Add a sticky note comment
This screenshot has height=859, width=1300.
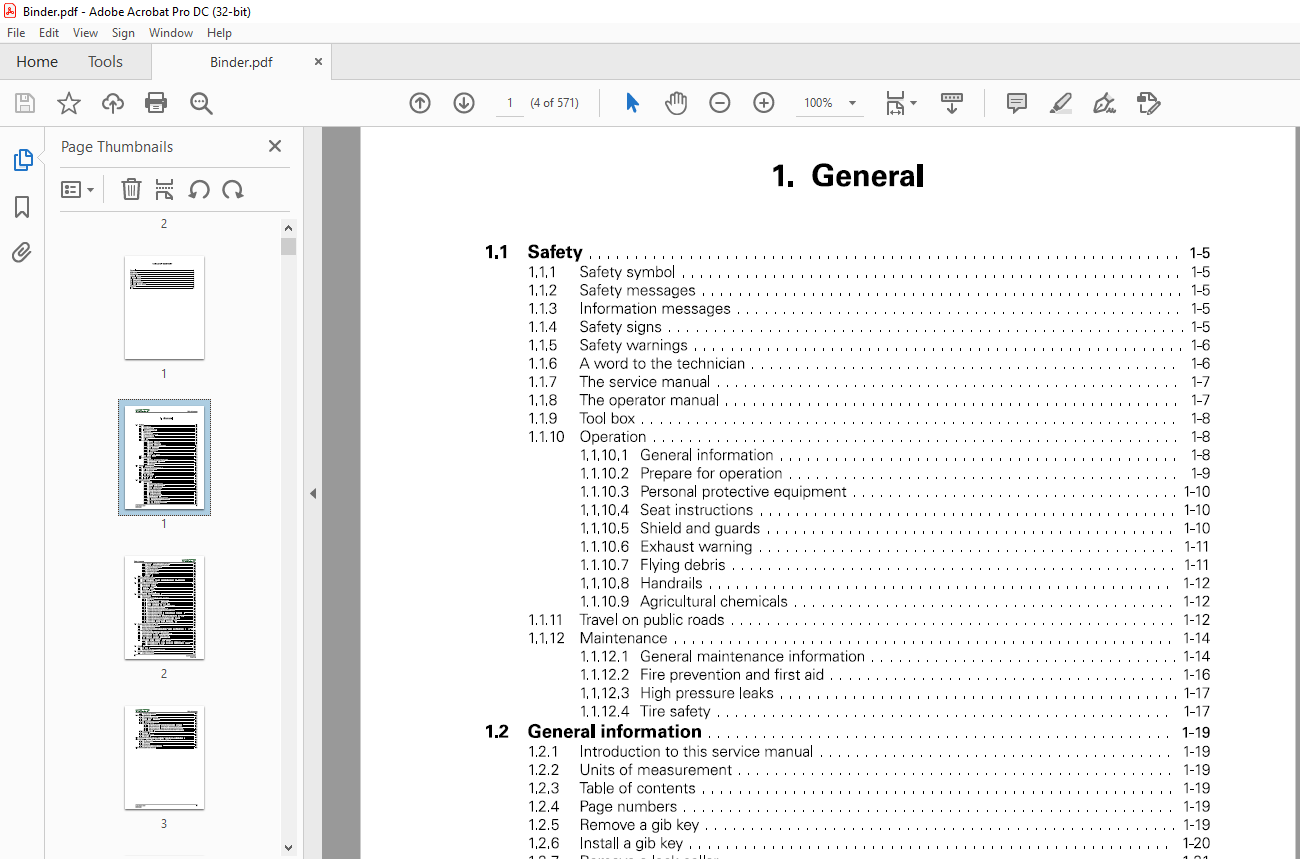point(1017,103)
